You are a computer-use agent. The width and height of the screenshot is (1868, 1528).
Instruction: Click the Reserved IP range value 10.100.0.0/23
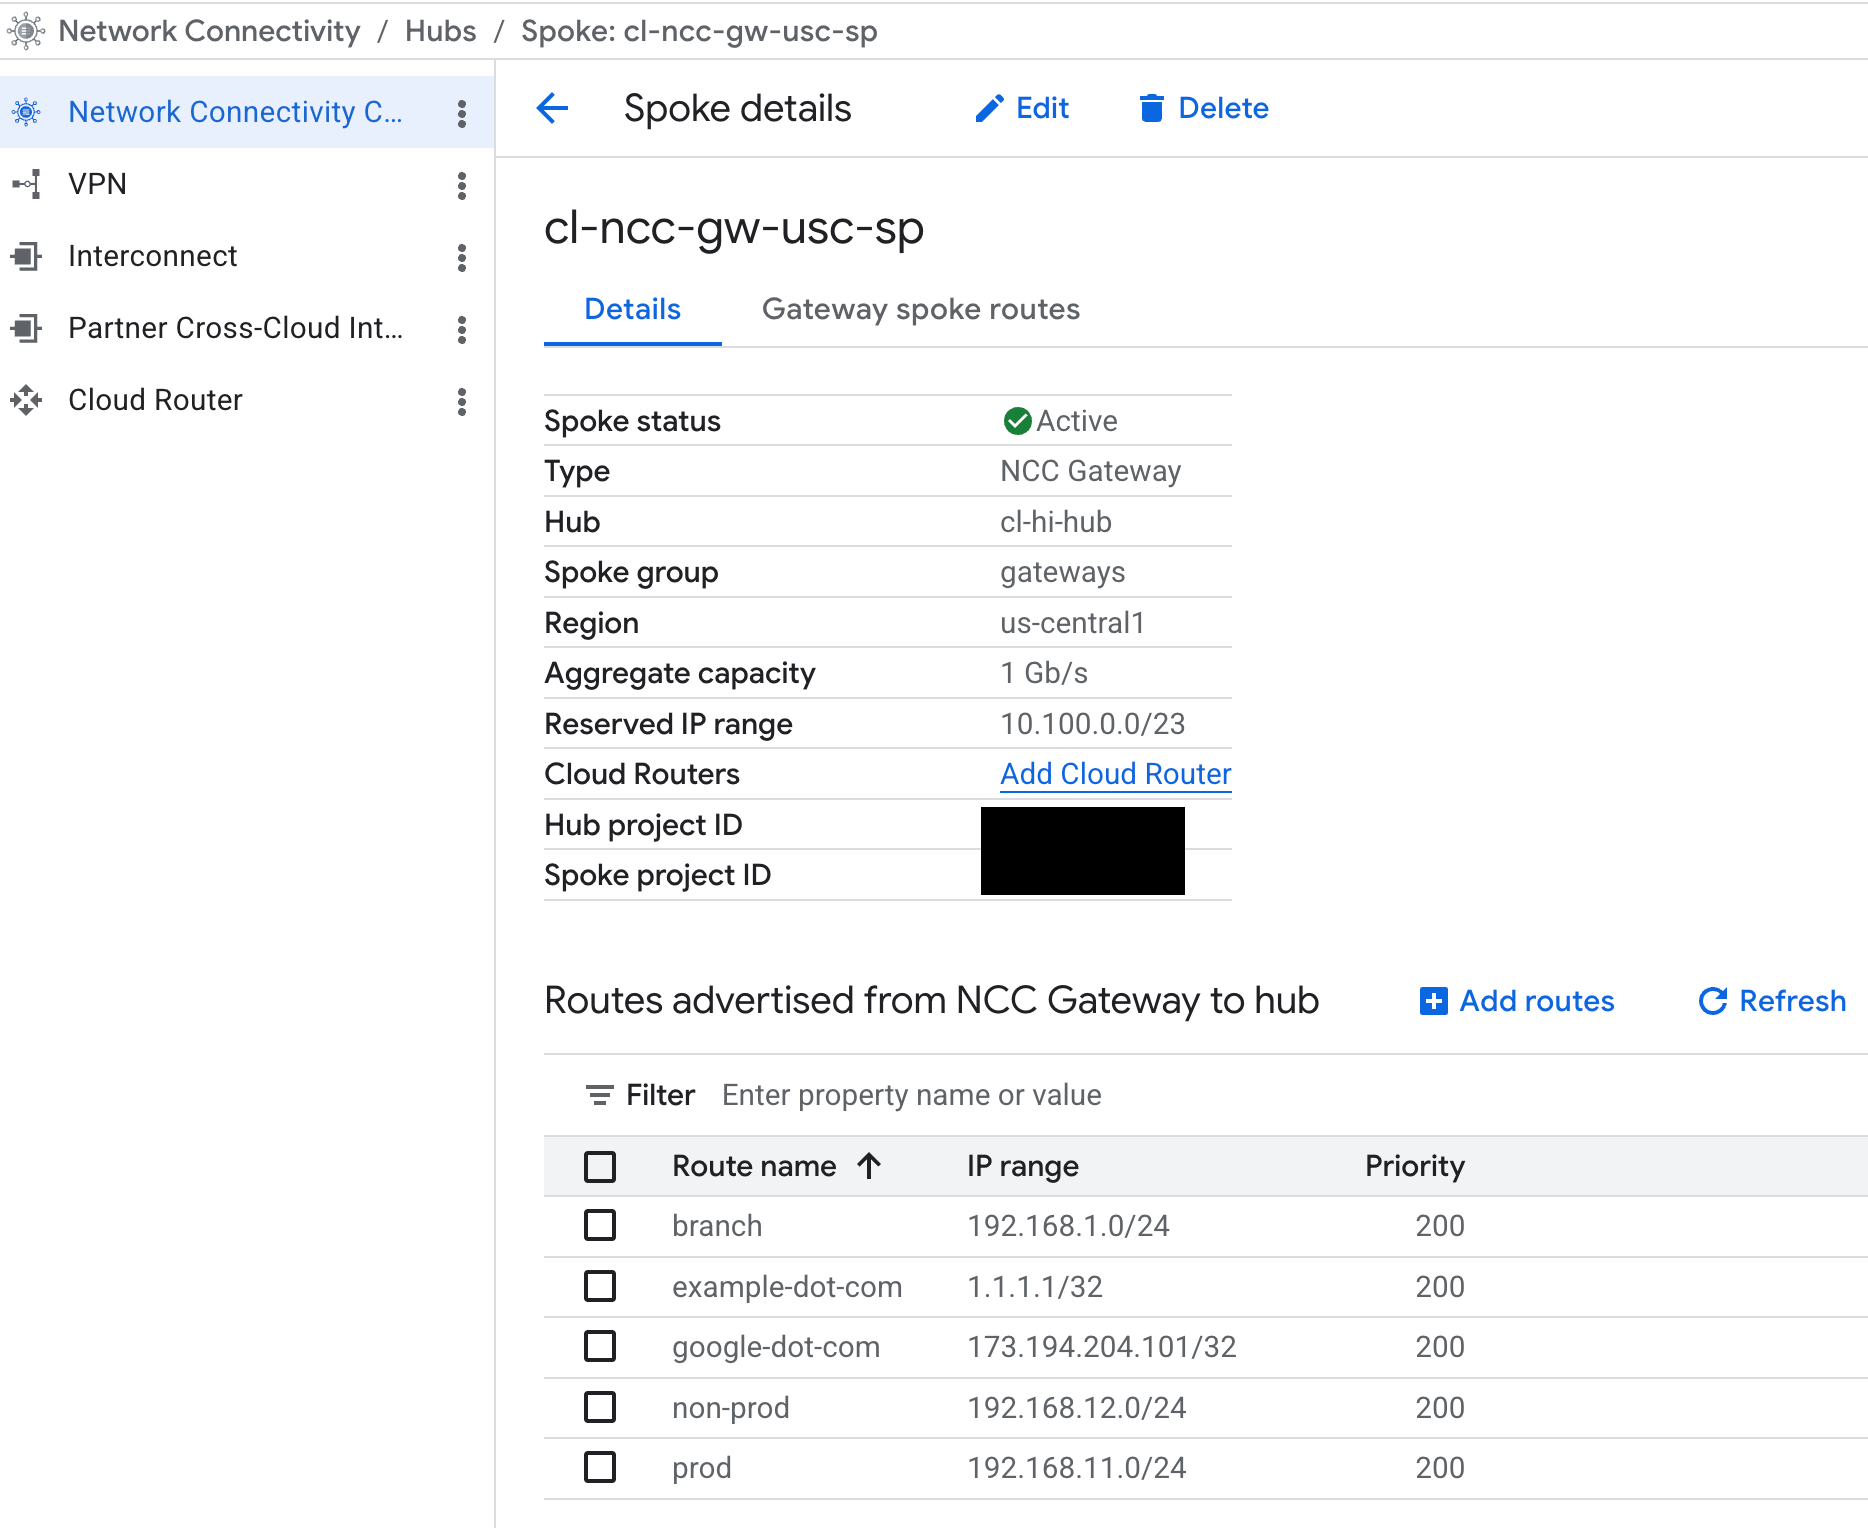pyautogui.click(x=1093, y=724)
